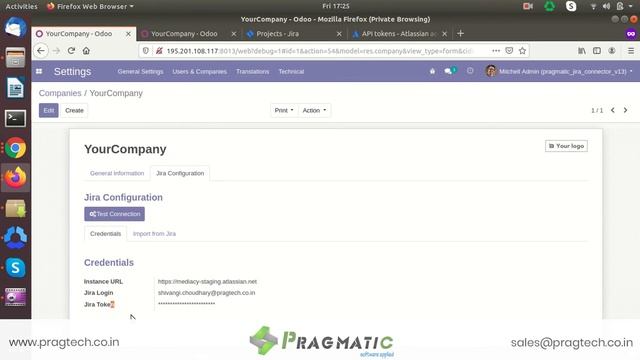
Task: Open Translations menu
Action: (x=253, y=71)
